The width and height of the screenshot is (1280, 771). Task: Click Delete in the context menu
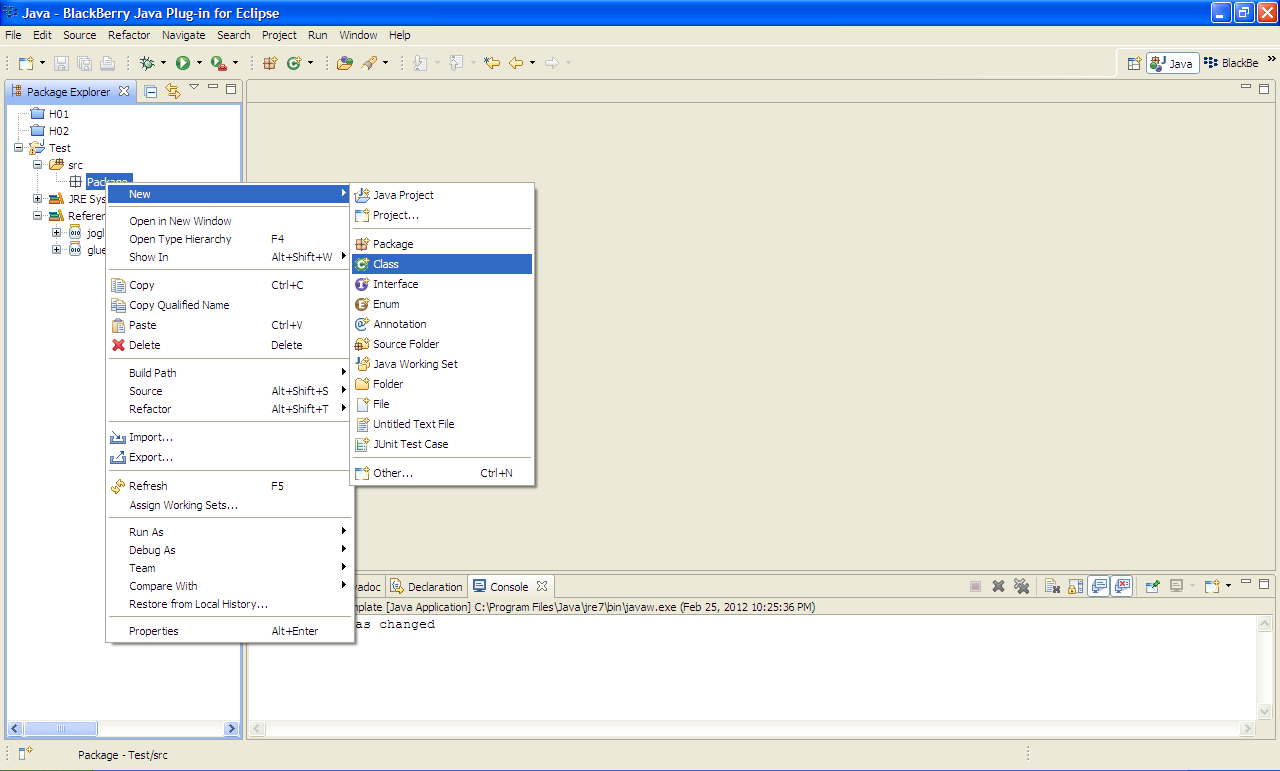230,345
